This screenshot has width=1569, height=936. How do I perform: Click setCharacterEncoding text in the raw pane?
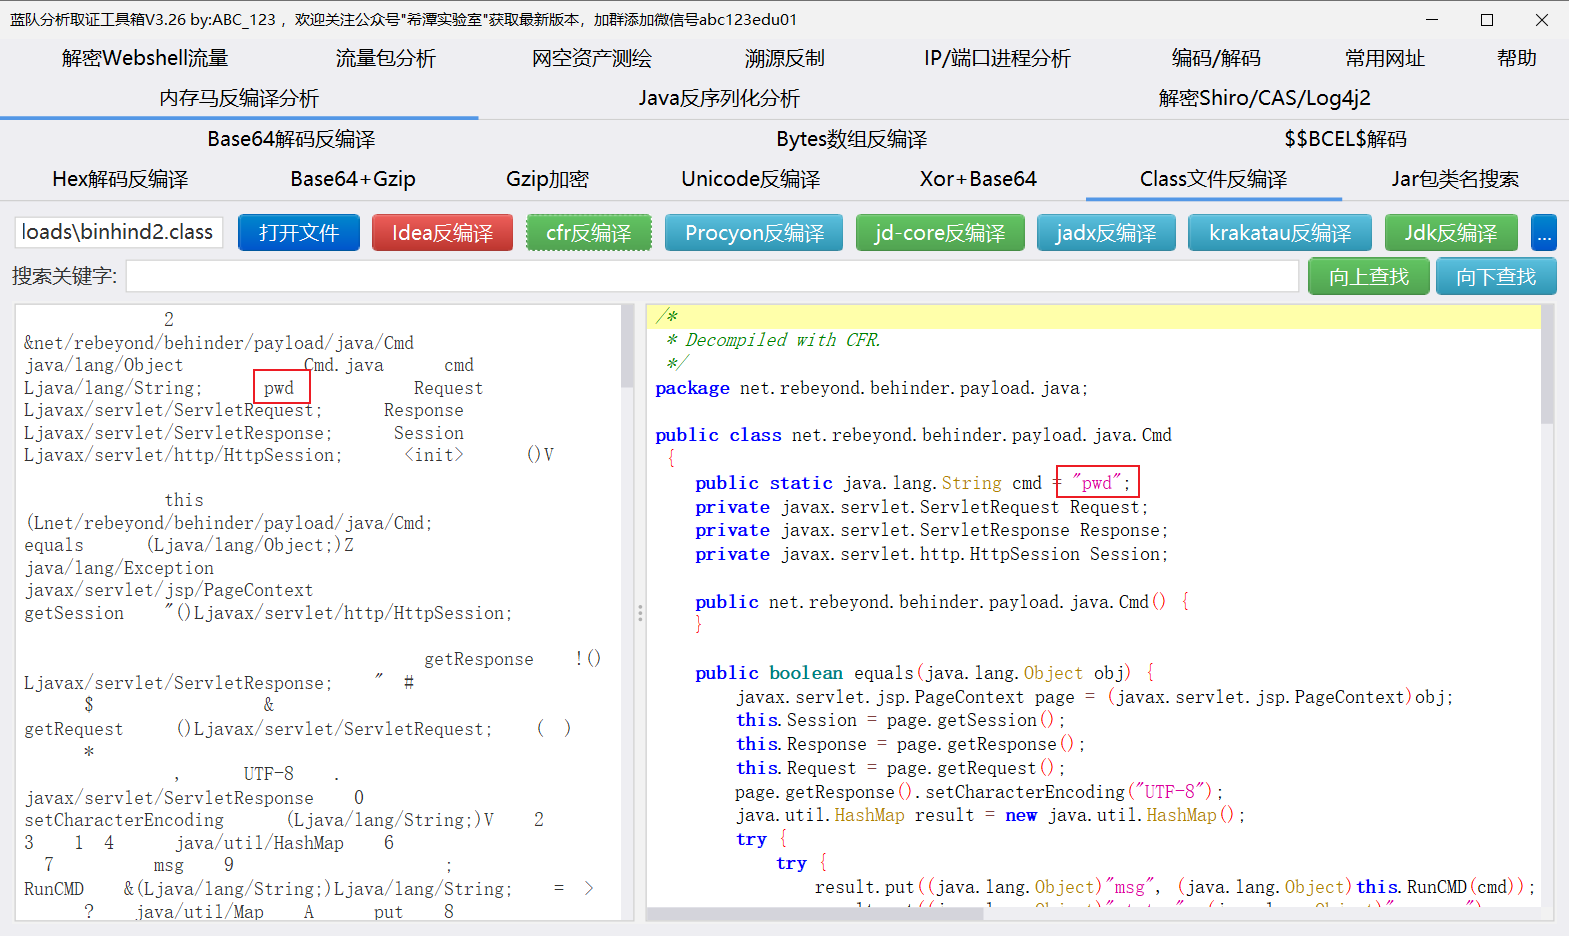pyautogui.click(x=124, y=820)
